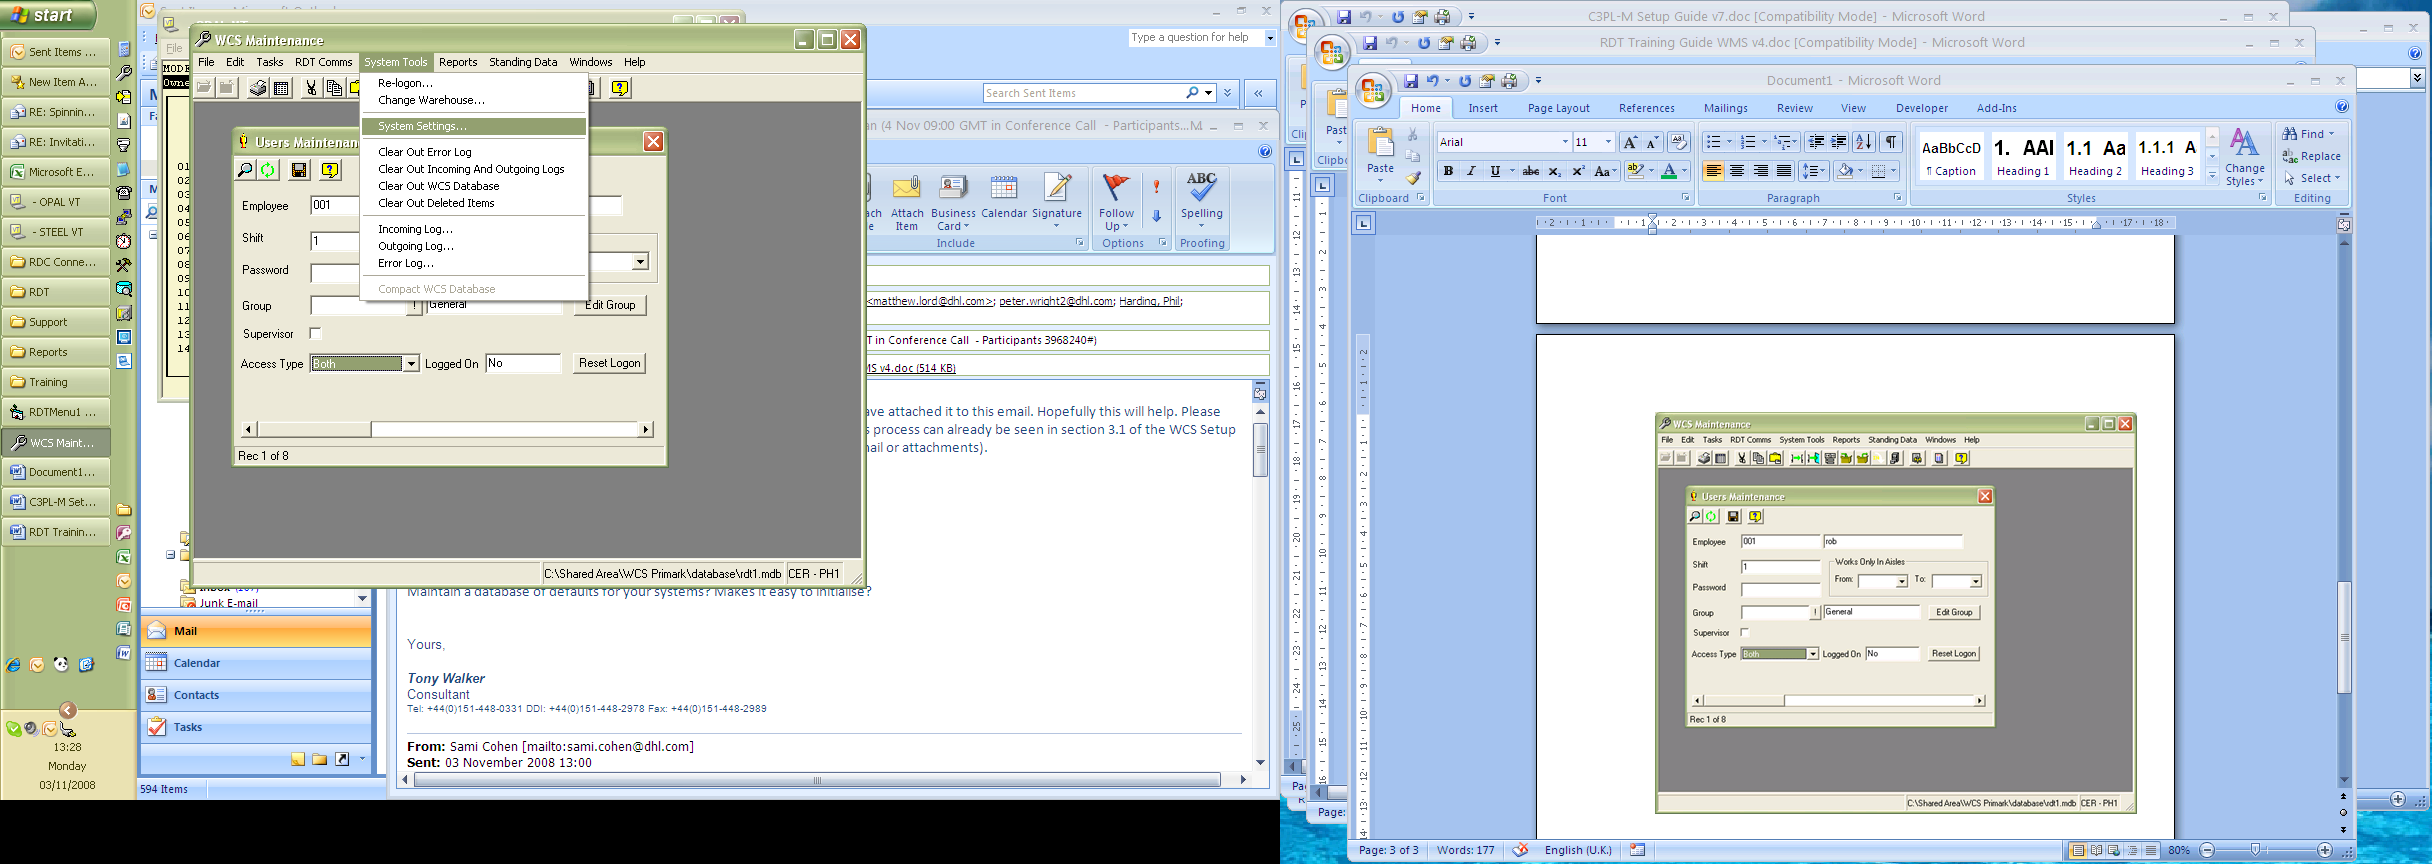
Task: Click Increase Indent icon in Word ribbon
Action: coord(1838,142)
